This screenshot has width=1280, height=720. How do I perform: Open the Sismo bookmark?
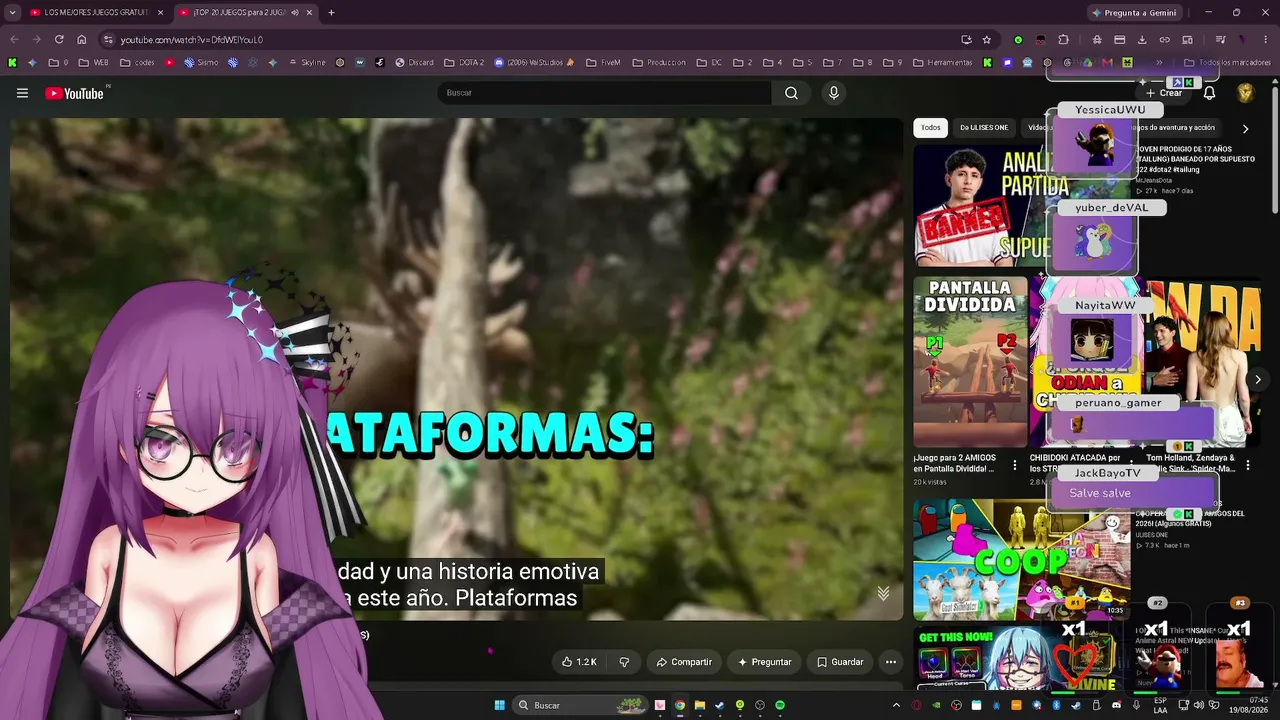click(x=200, y=62)
